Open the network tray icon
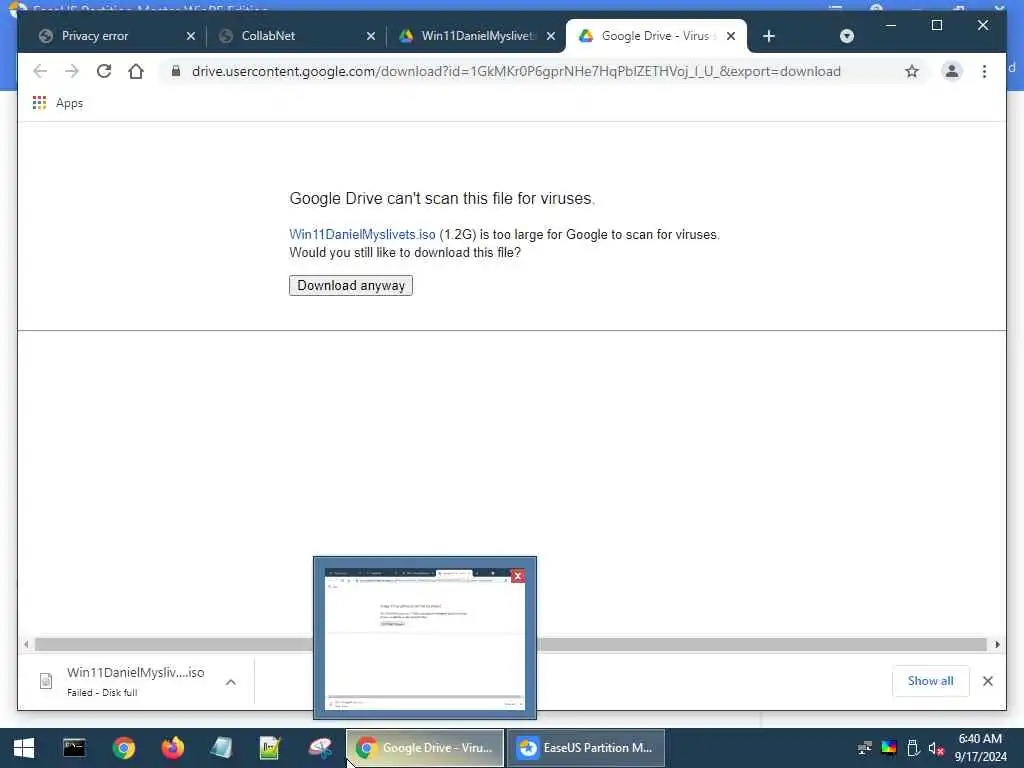Screen dimensions: 1024x768 click(x=865, y=748)
